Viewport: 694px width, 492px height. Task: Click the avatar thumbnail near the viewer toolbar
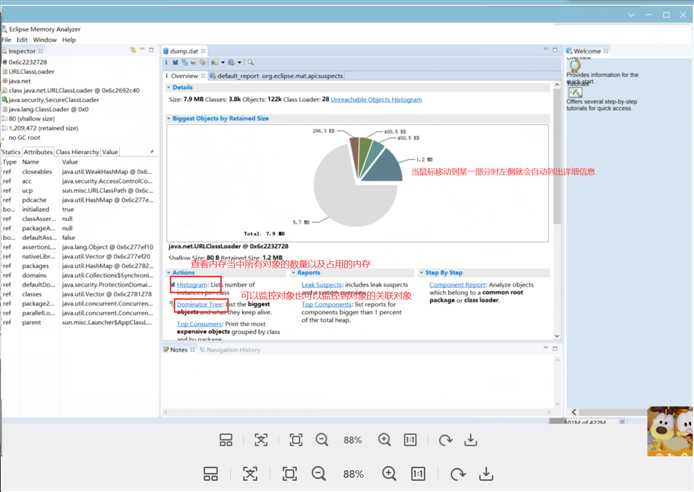pos(670,431)
